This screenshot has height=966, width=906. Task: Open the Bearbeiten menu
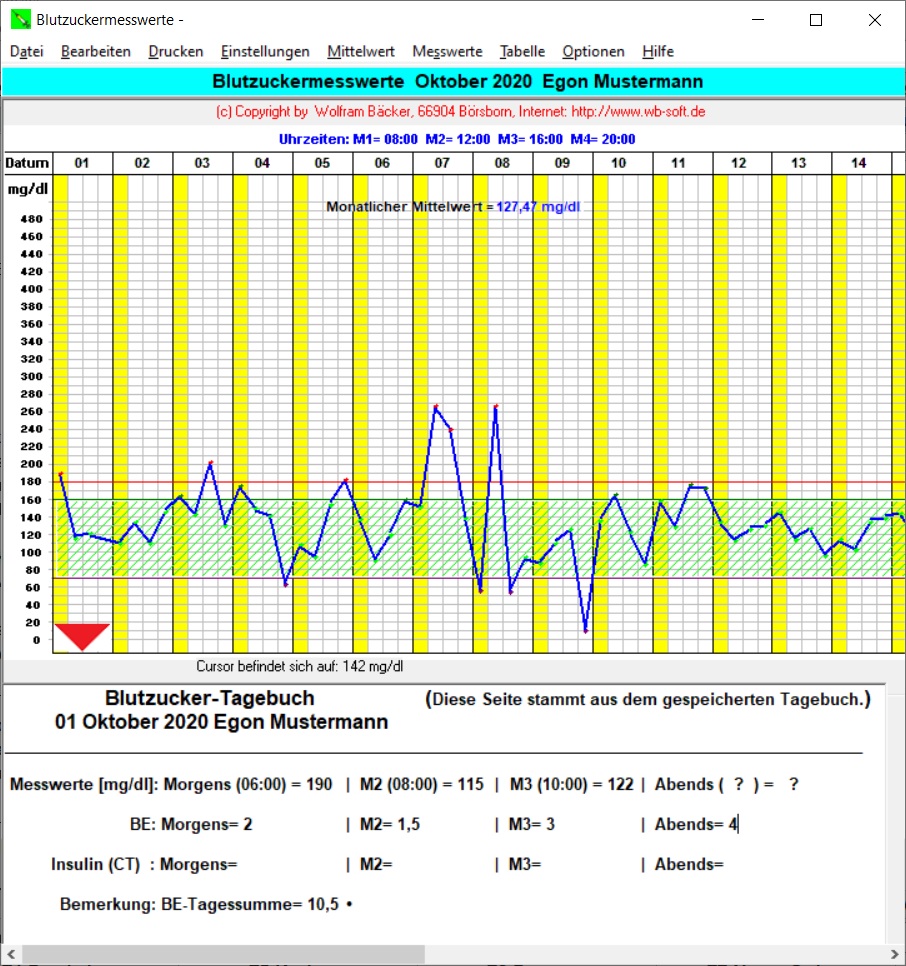96,52
